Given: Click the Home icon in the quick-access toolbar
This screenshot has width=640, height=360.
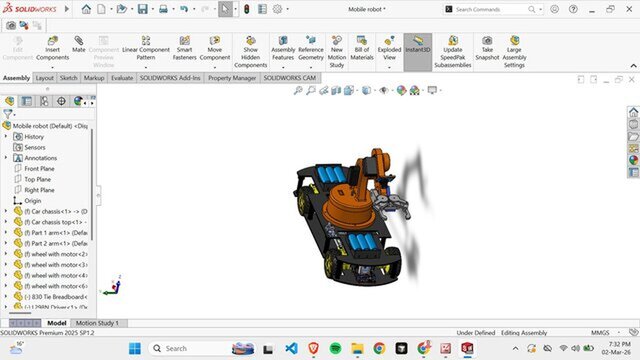Looking at the screenshot, I should pos(86,9).
